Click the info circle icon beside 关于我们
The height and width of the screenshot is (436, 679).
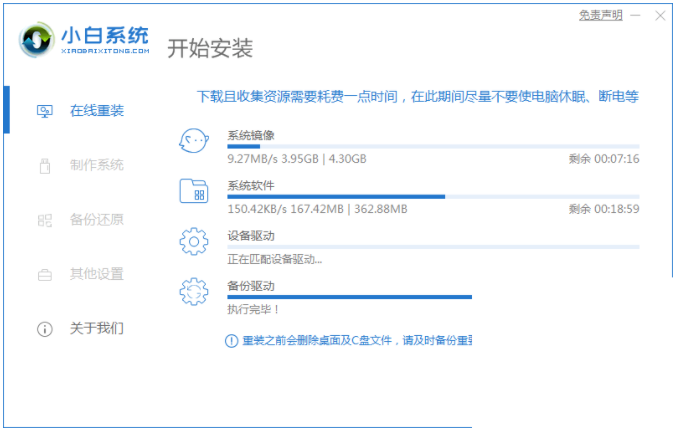44,328
